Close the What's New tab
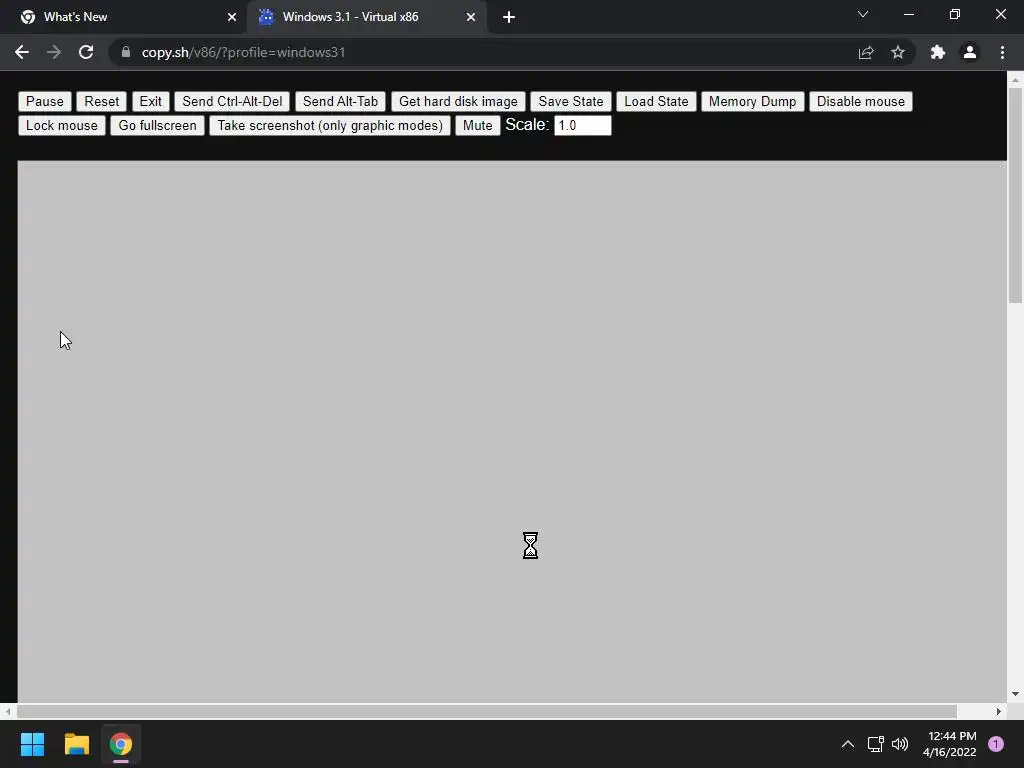Image resolution: width=1024 pixels, height=768 pixels. [x=232, y=17]
